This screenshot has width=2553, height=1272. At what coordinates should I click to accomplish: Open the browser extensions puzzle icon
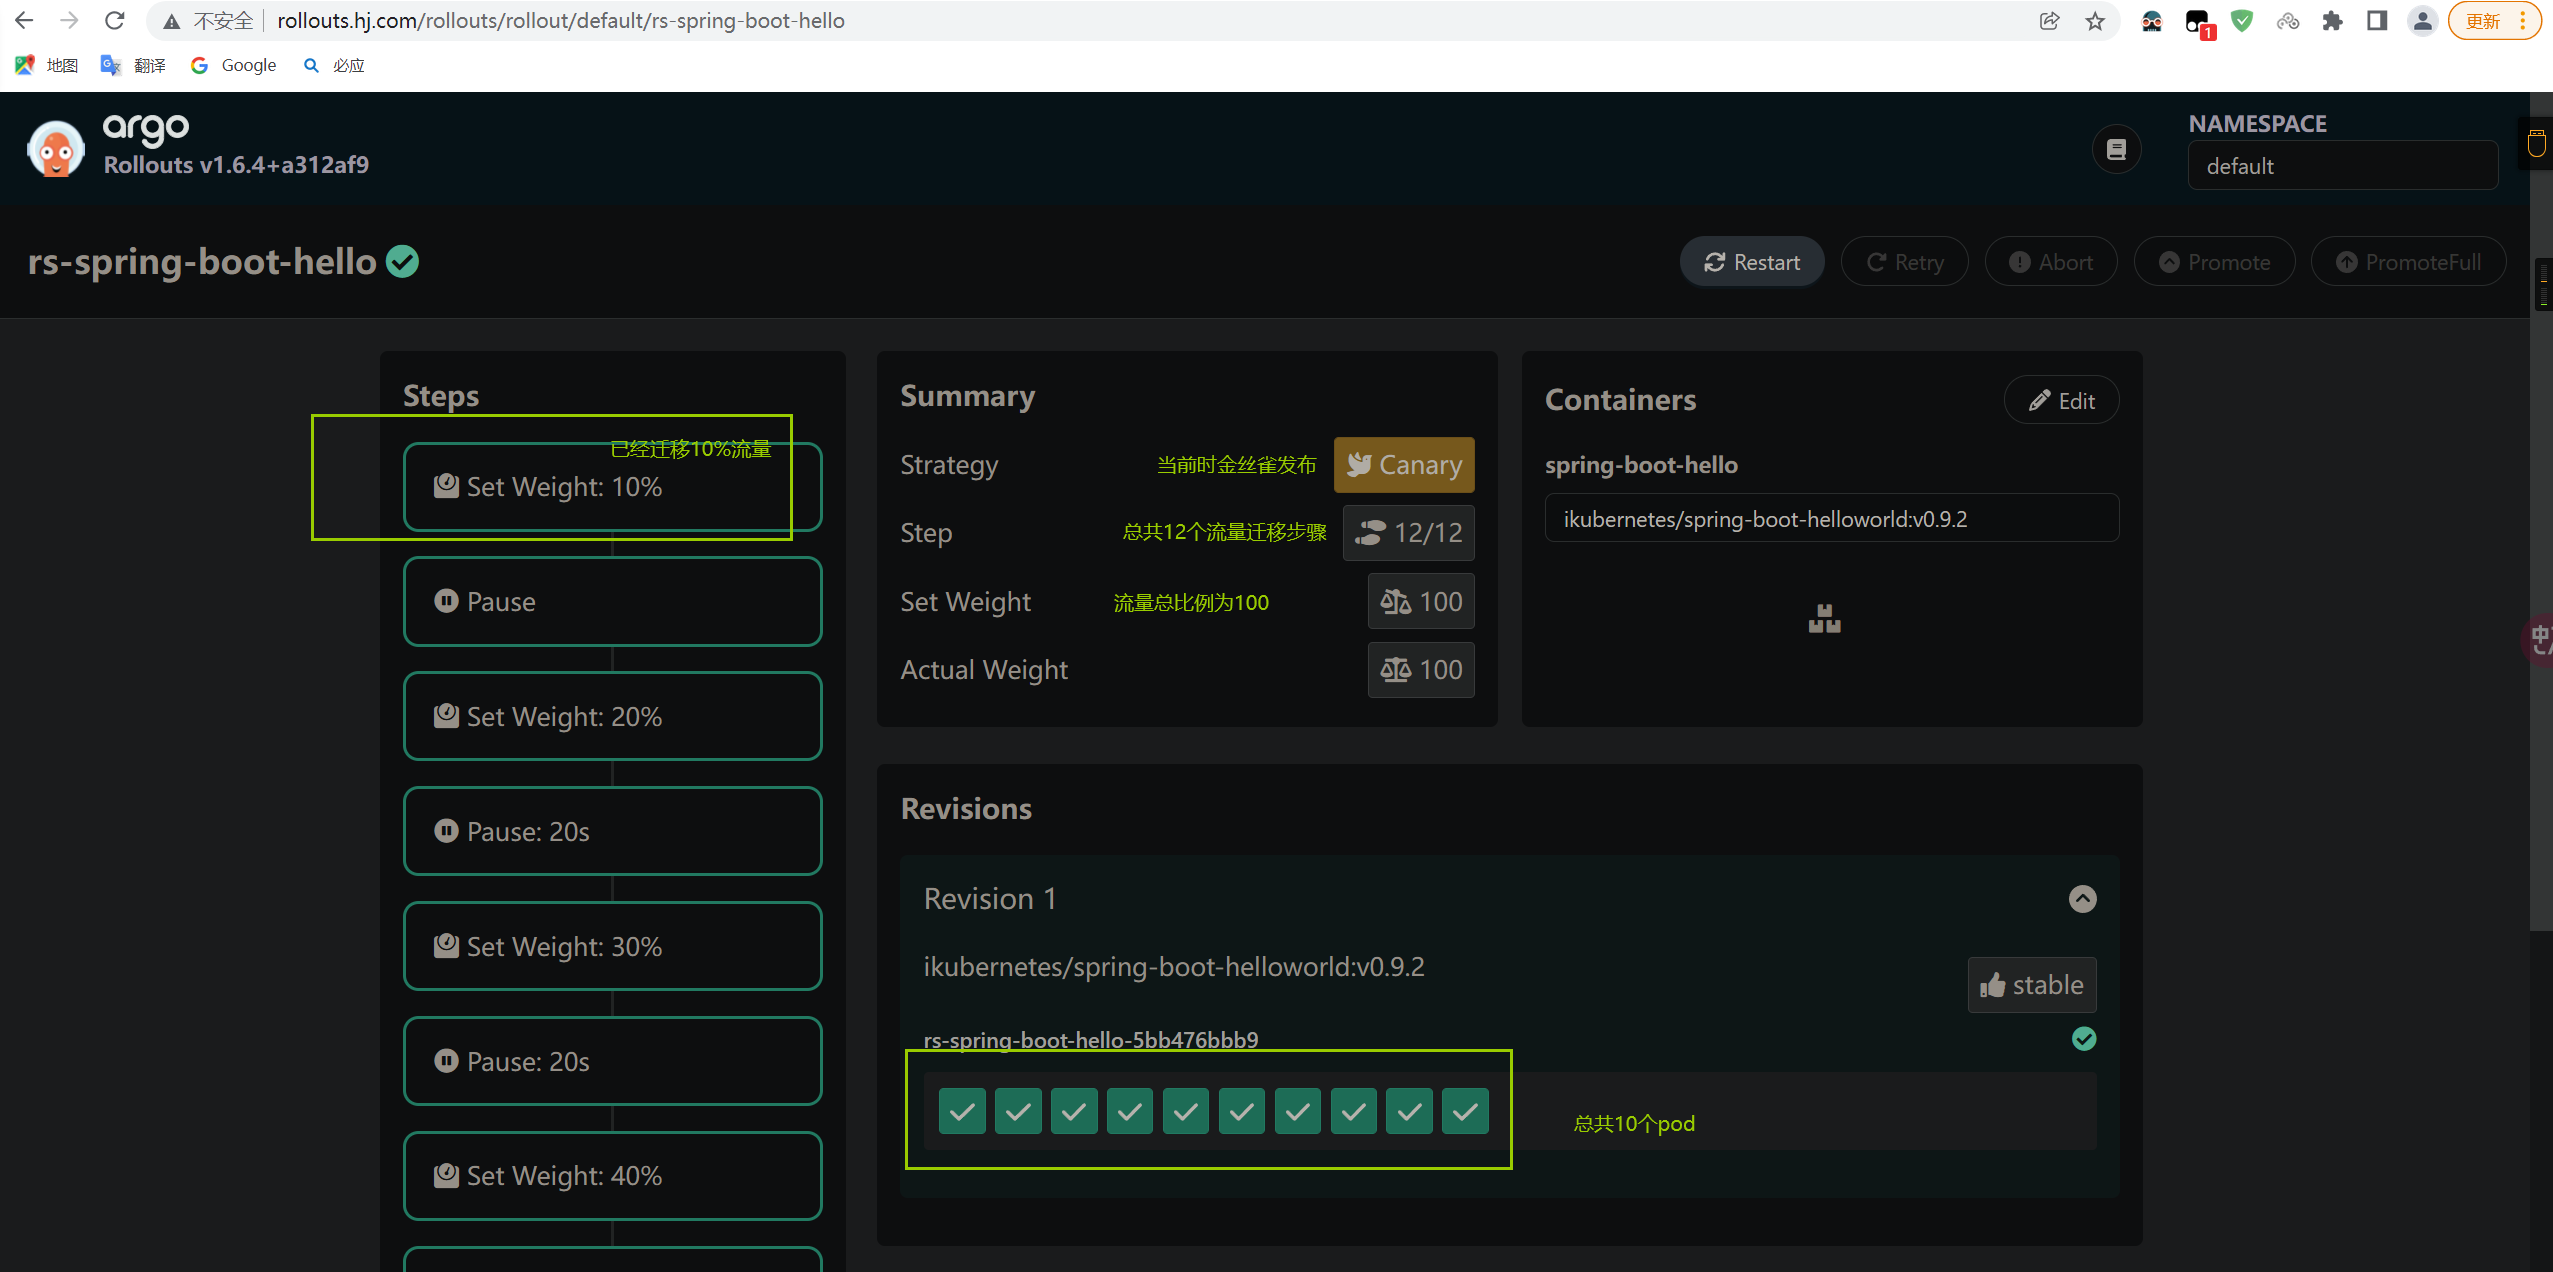click(x=2333, y=21)
